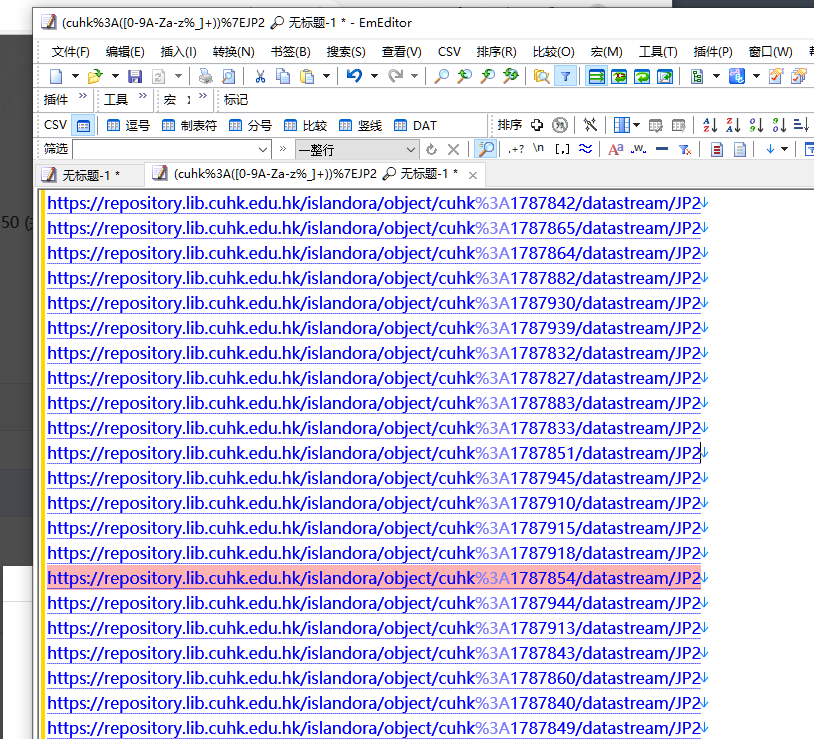Select 制表符 tab-separated mode
This screenshot has width=814, height=739.
point(189,126)
